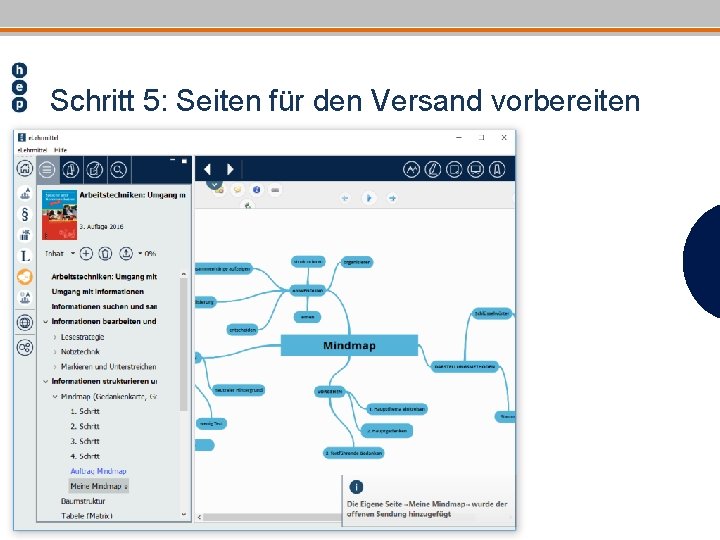
Task: Open 'Tabelle (Matrix)' tree entry
Action: [87, 516]
